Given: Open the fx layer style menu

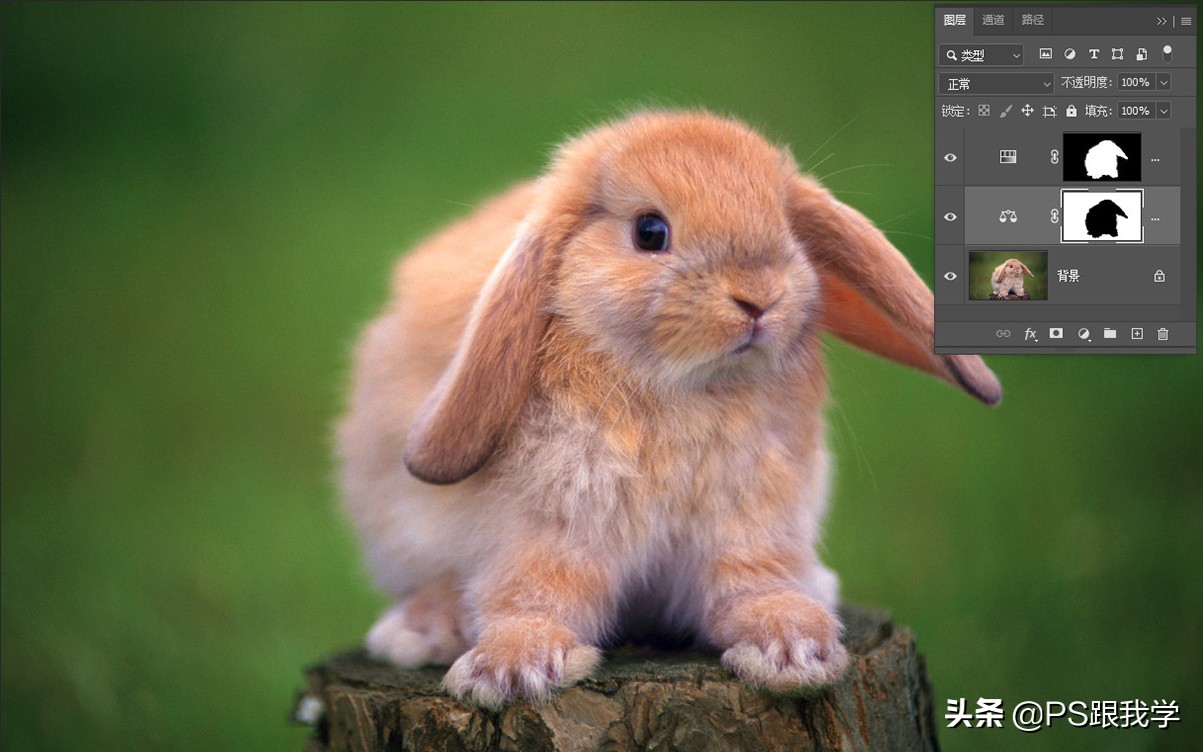Looking at the screenshot, I should point(1030,334).
